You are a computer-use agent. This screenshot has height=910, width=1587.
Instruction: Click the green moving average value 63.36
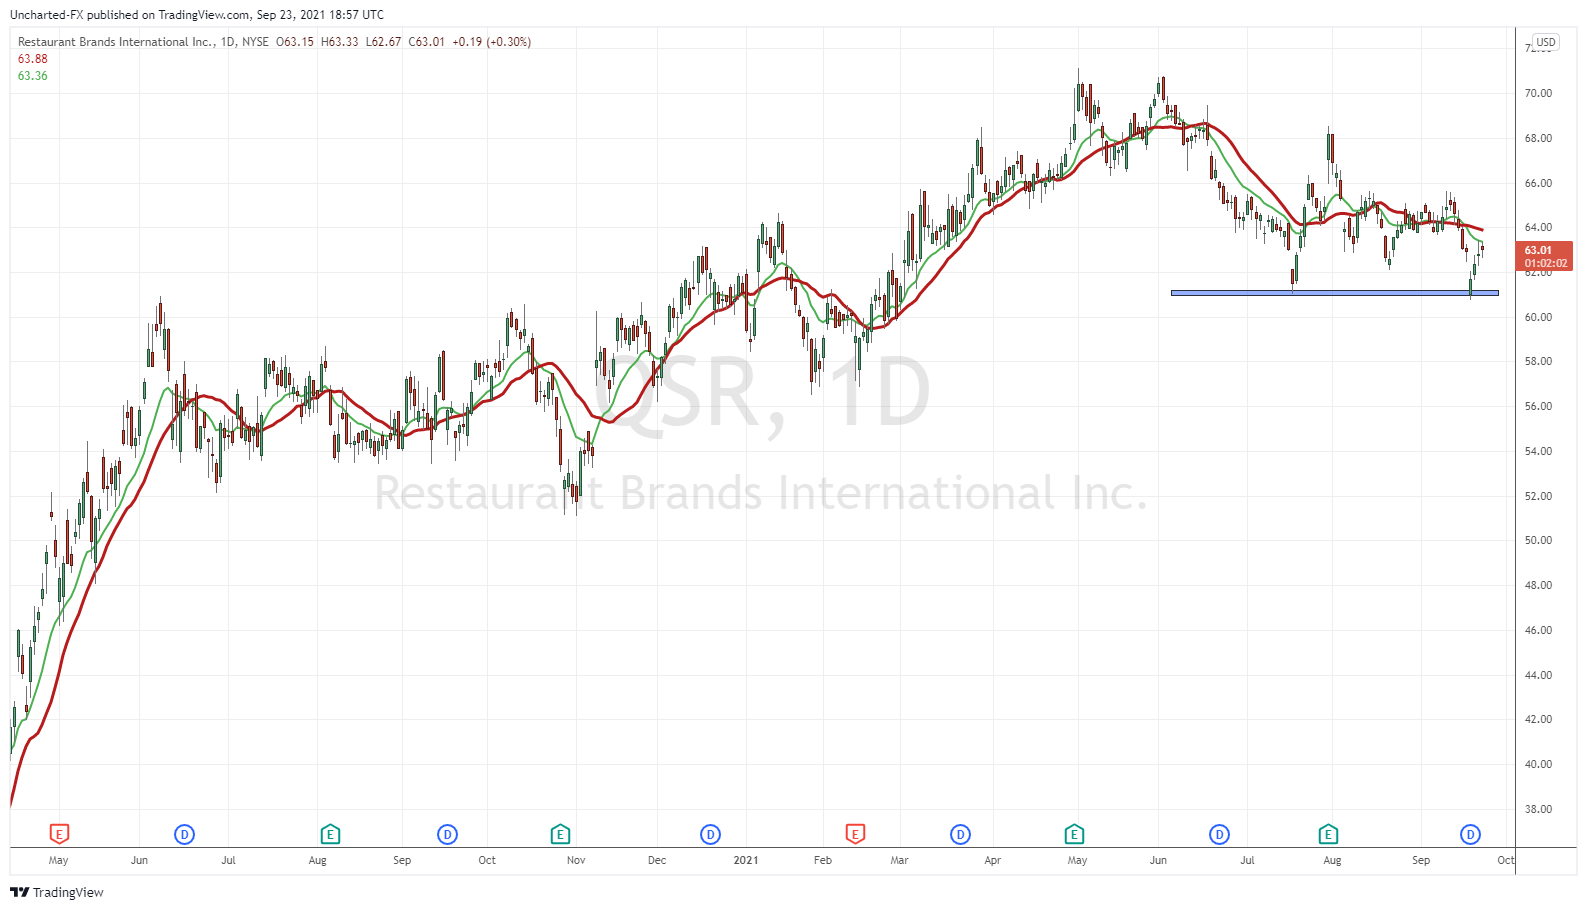click(32, 76)
